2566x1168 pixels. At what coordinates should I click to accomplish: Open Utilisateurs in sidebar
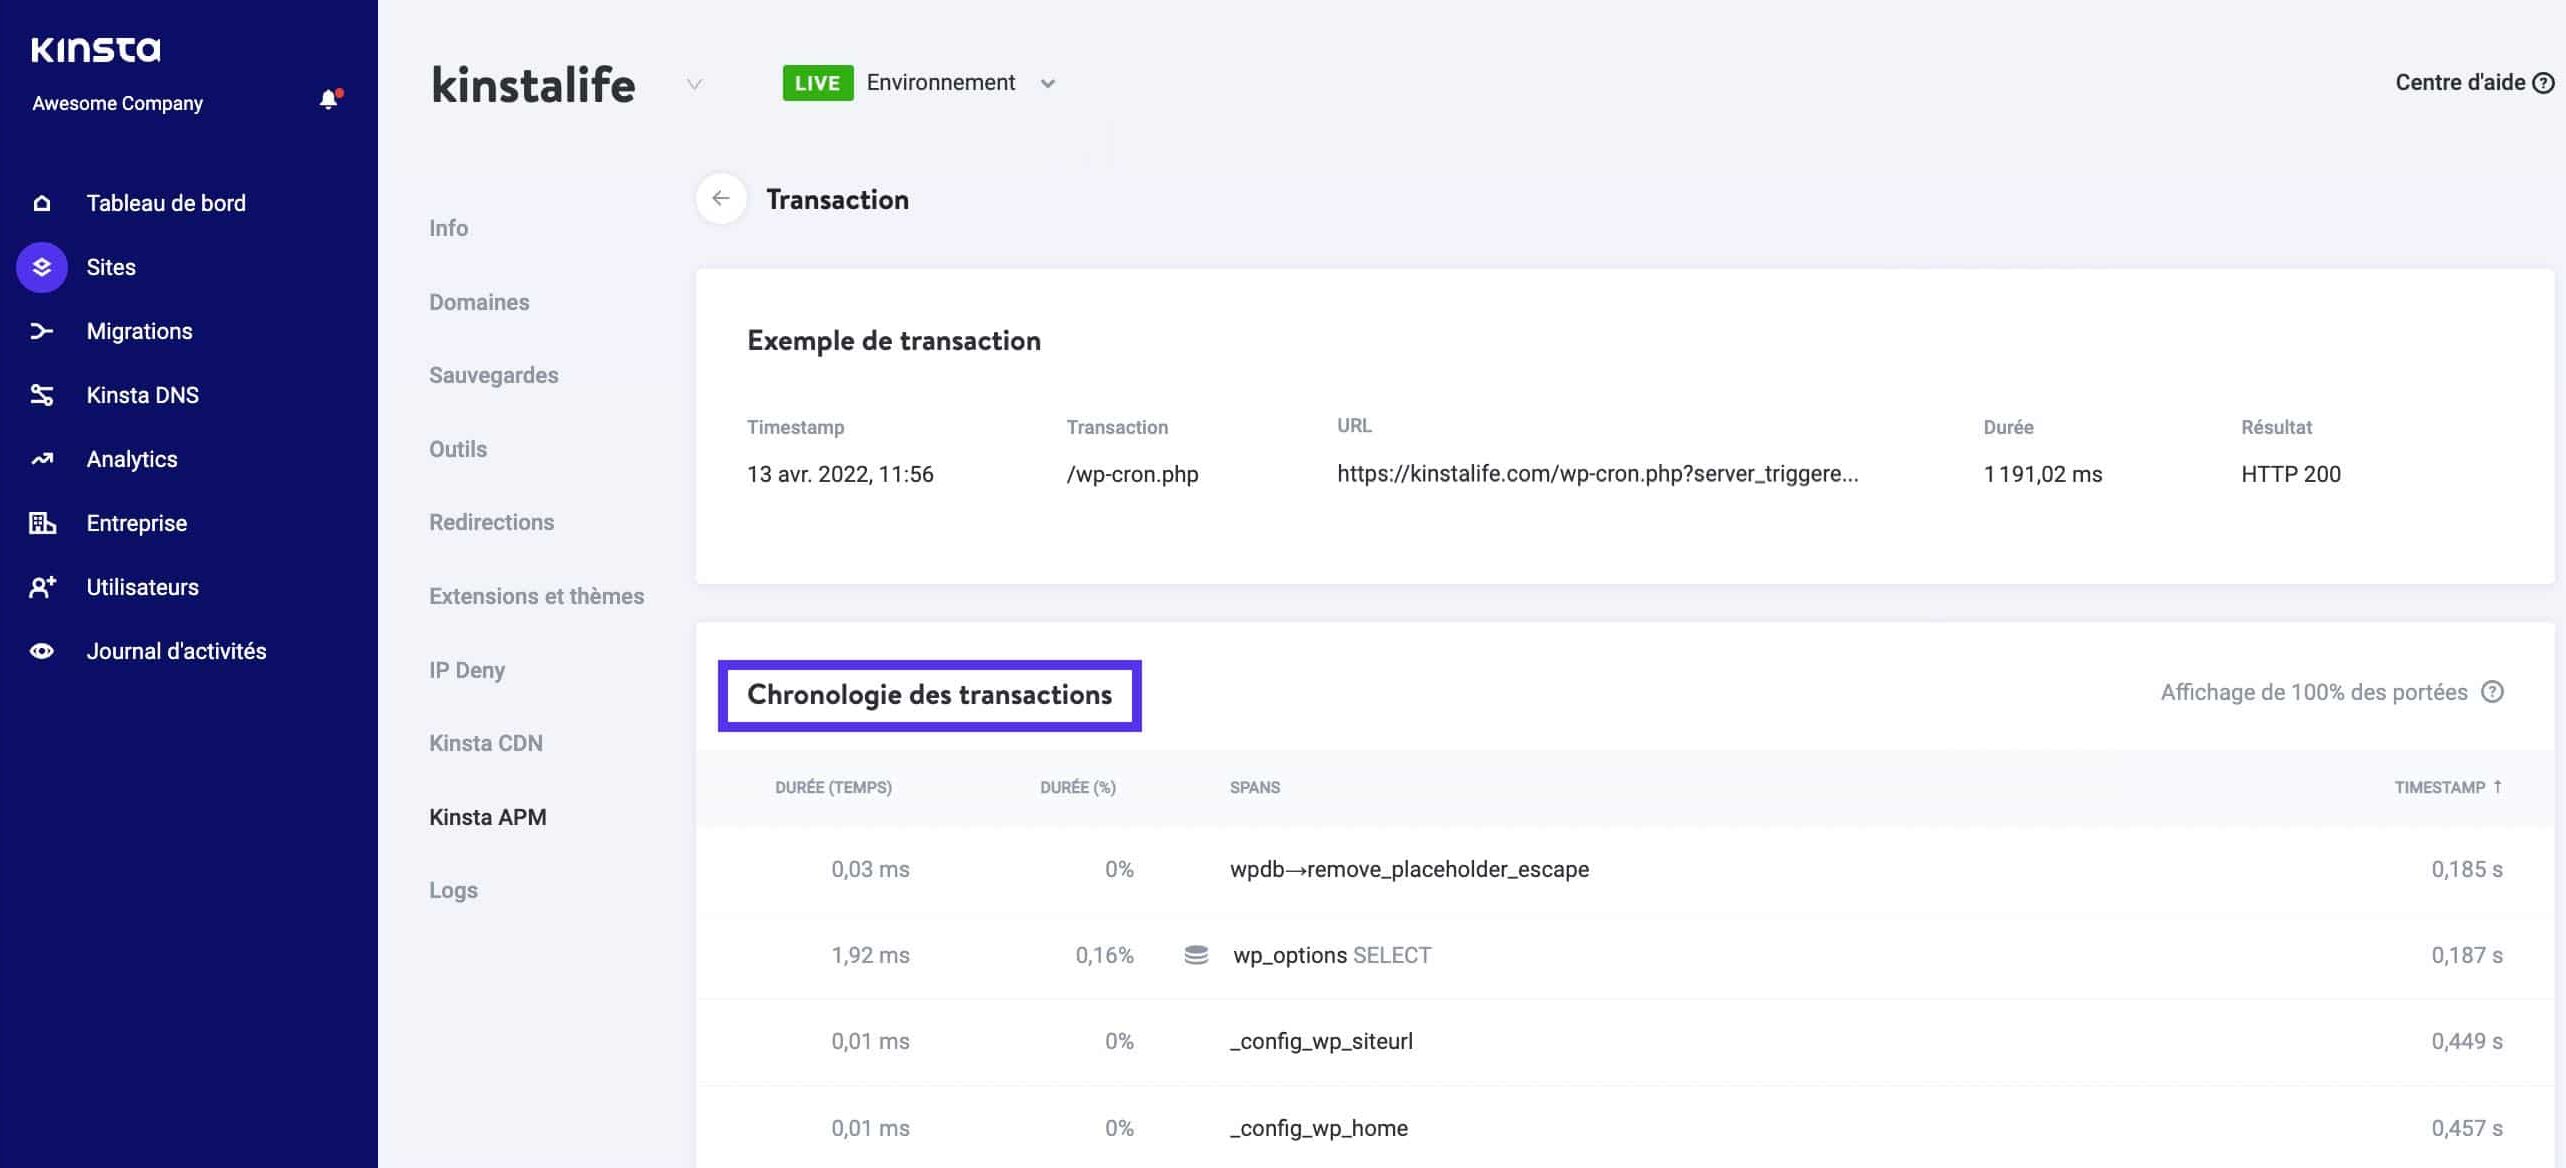tap(142, 587)
